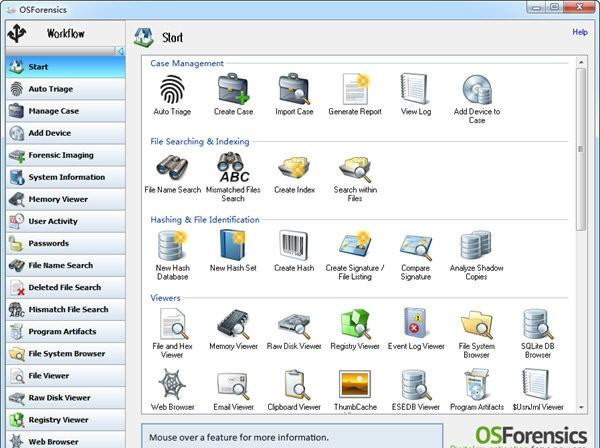Open Raw Disk Viewer icon in Viewers section
Image resolution: width=600 pixels, height=448 pixels.
click(x=294, y=326)
